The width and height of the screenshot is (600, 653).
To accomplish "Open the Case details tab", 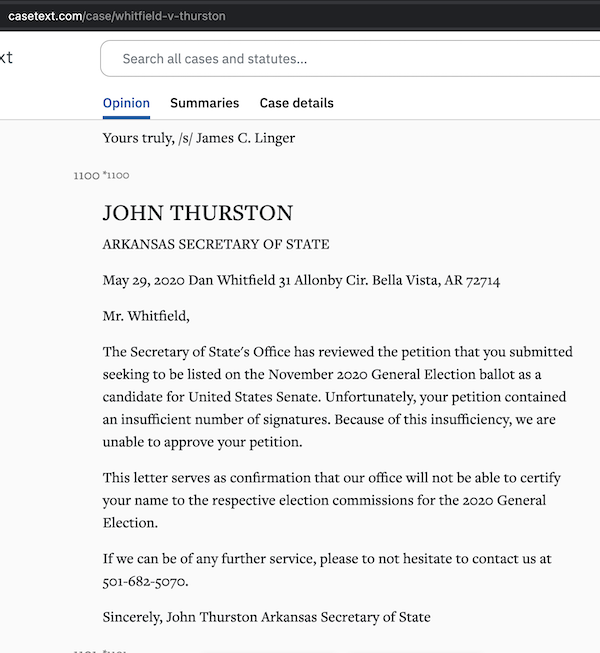I will click(296, 103).
